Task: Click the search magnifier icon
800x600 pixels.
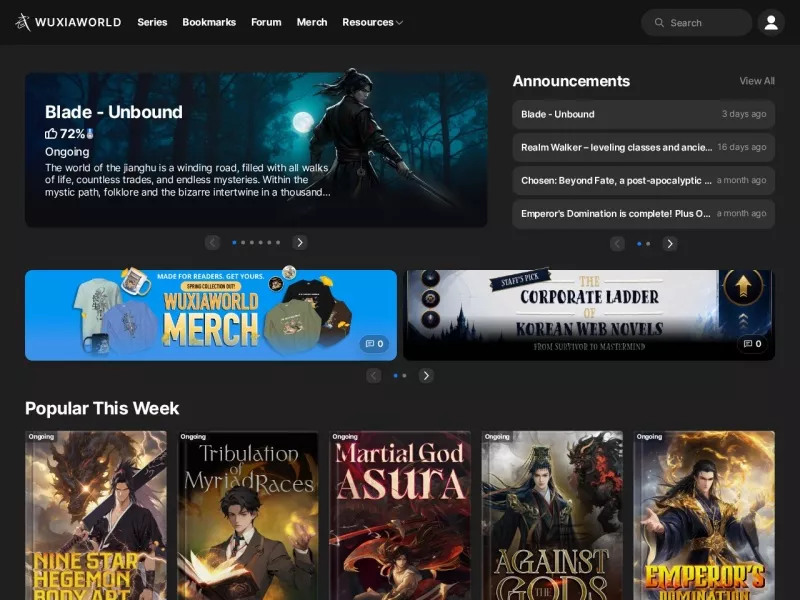Action: pyautogui.click(x=659, y=22)
